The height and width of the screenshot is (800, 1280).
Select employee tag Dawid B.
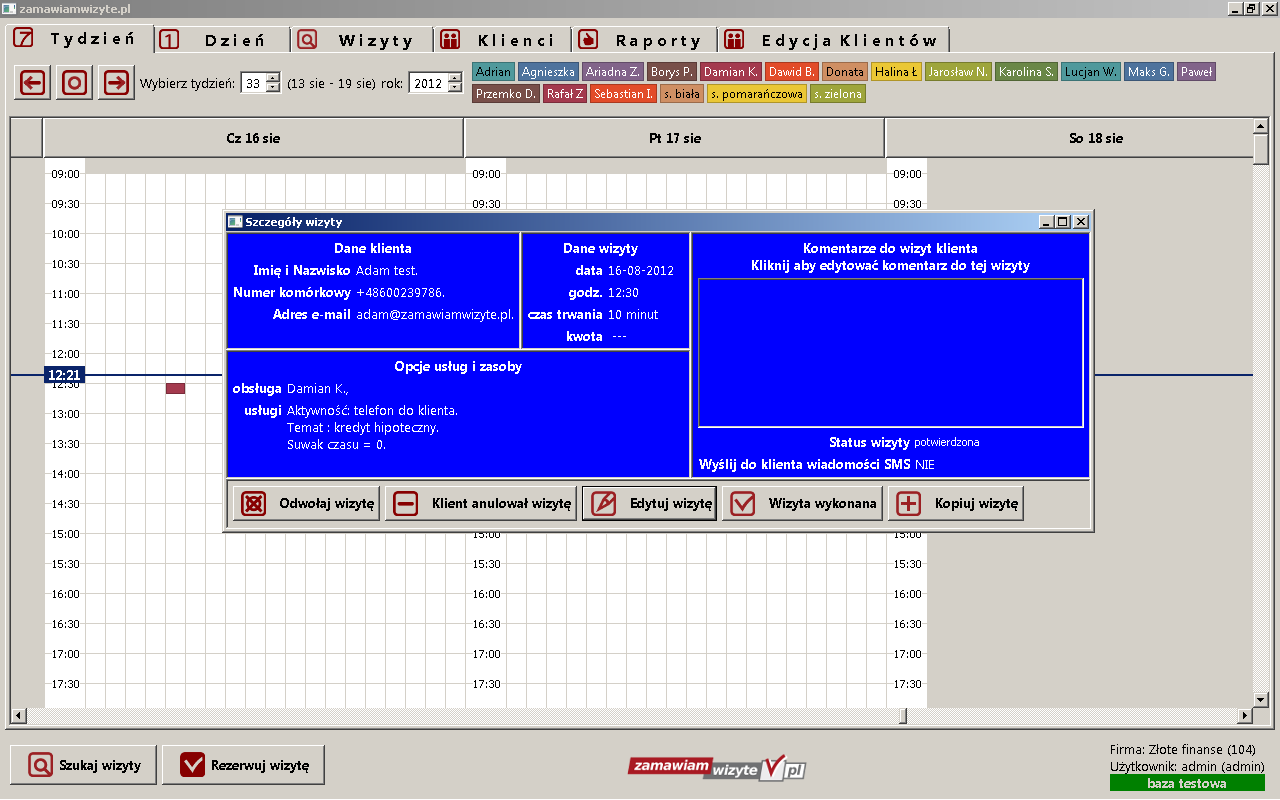pos(793,72)
